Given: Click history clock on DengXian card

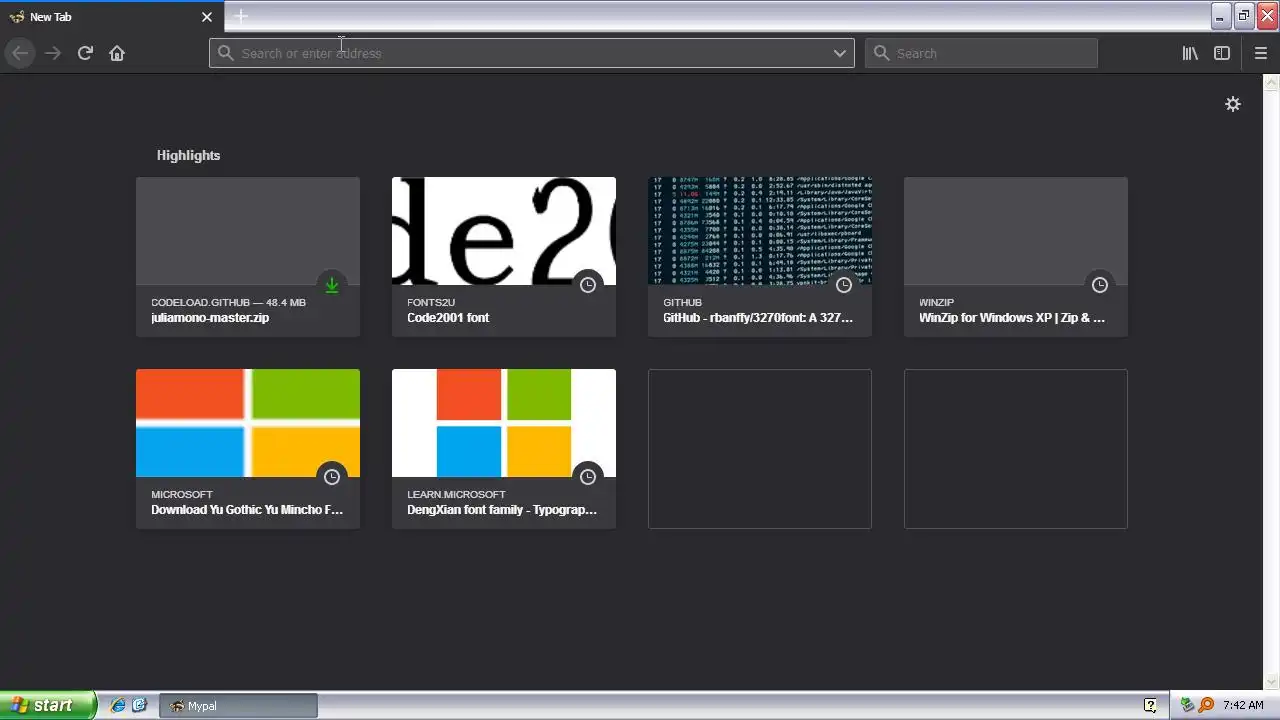Looking at the screenshot, I should tap(588, 477).
